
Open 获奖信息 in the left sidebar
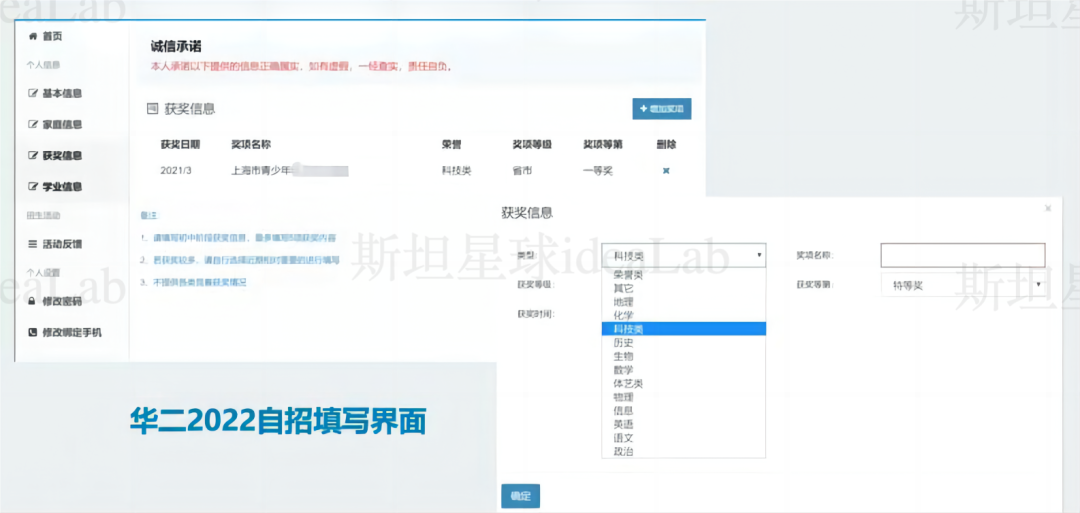click(x=62, y=156)
